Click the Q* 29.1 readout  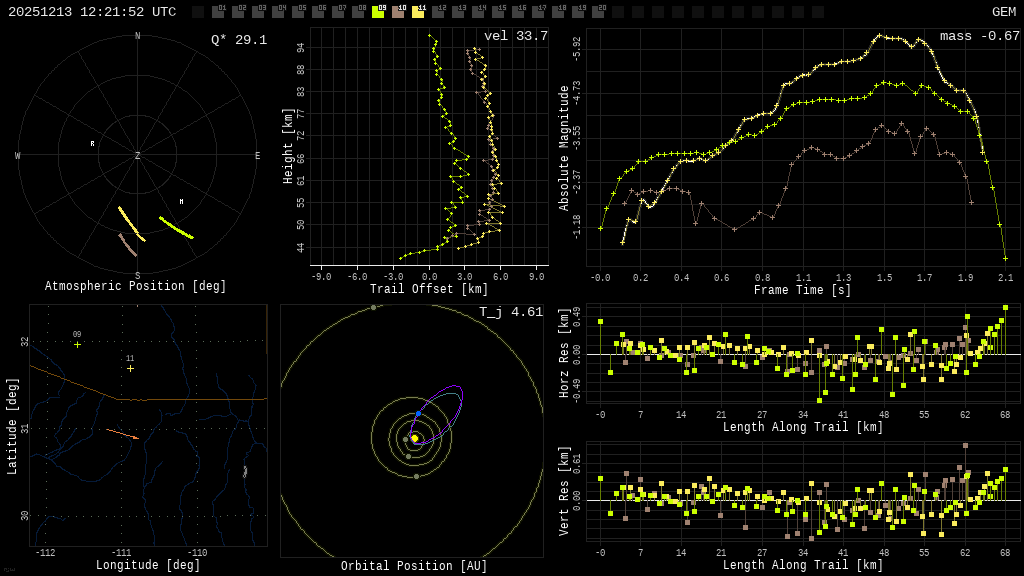point(238,40)
